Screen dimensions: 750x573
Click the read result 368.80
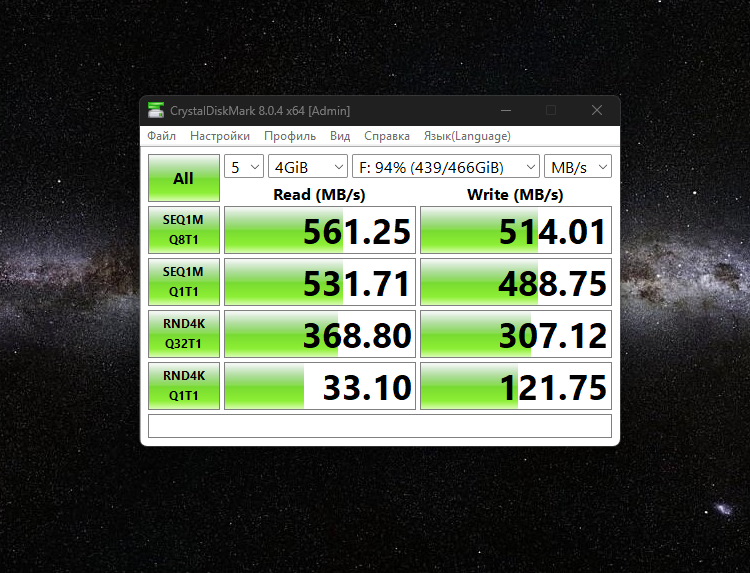point(320,334)
